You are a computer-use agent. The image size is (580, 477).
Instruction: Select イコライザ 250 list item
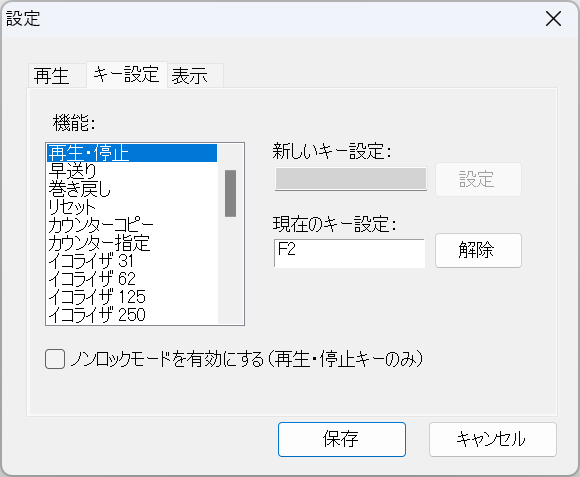click(132, 315)
